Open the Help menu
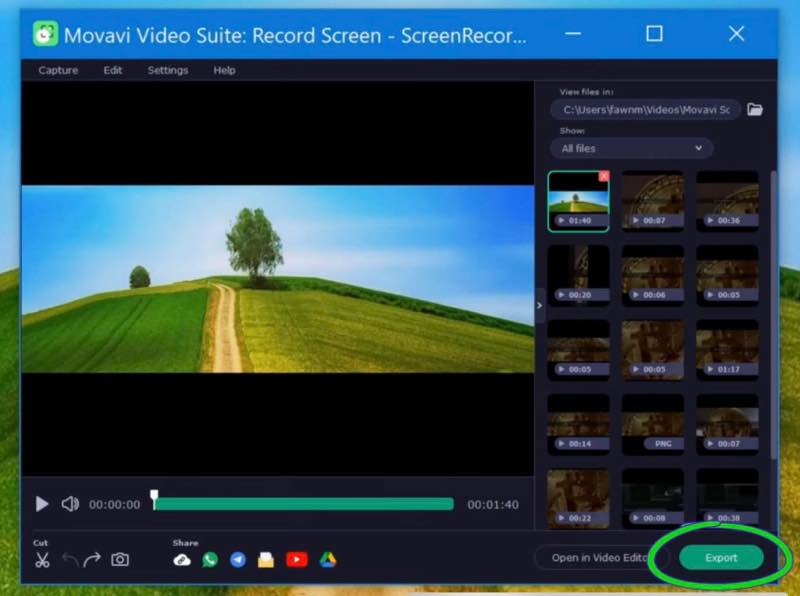 [x=224, y=70]
